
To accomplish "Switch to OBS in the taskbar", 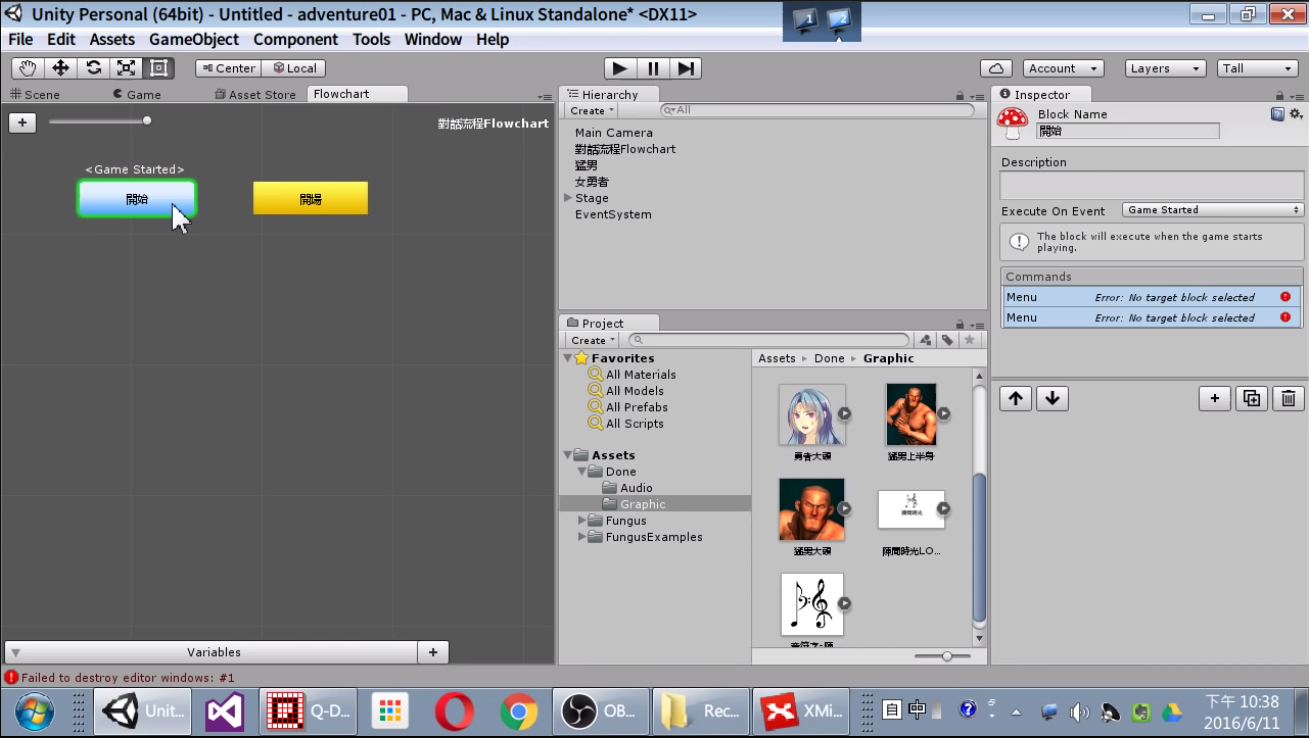I will point(601,712).
